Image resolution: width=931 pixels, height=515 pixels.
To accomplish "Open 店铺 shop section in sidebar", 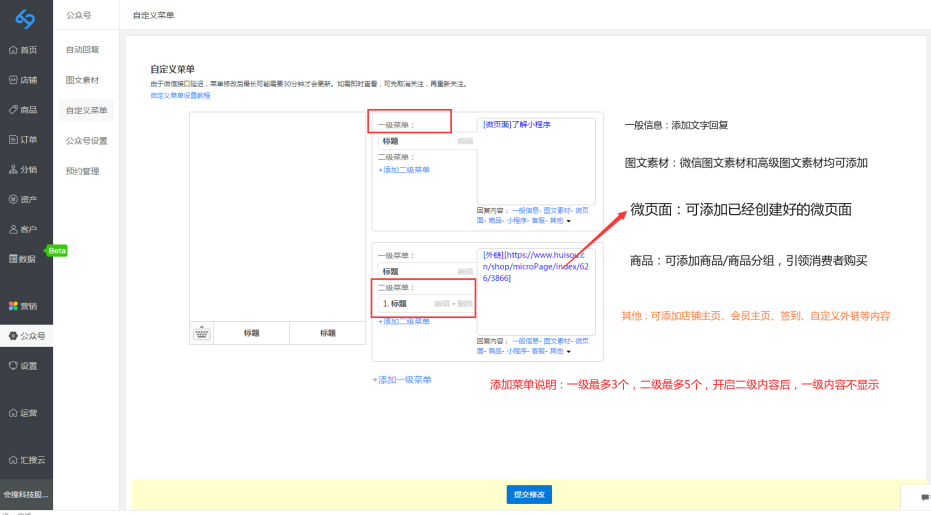I will [23, 80].
